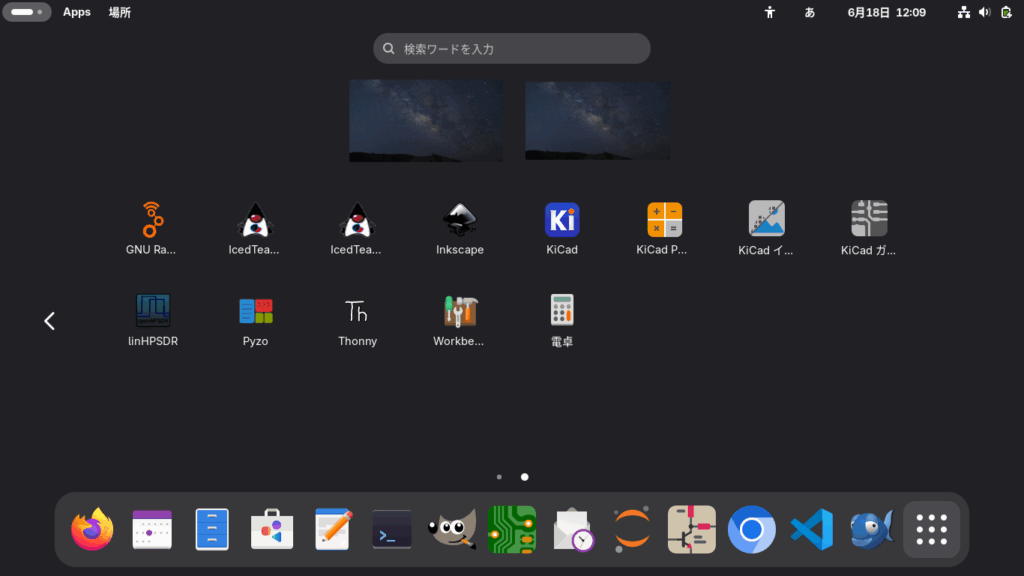Click the Activities pill in the top bar
The width and height of the screenshot is (1024, 576).
point(27,12)
